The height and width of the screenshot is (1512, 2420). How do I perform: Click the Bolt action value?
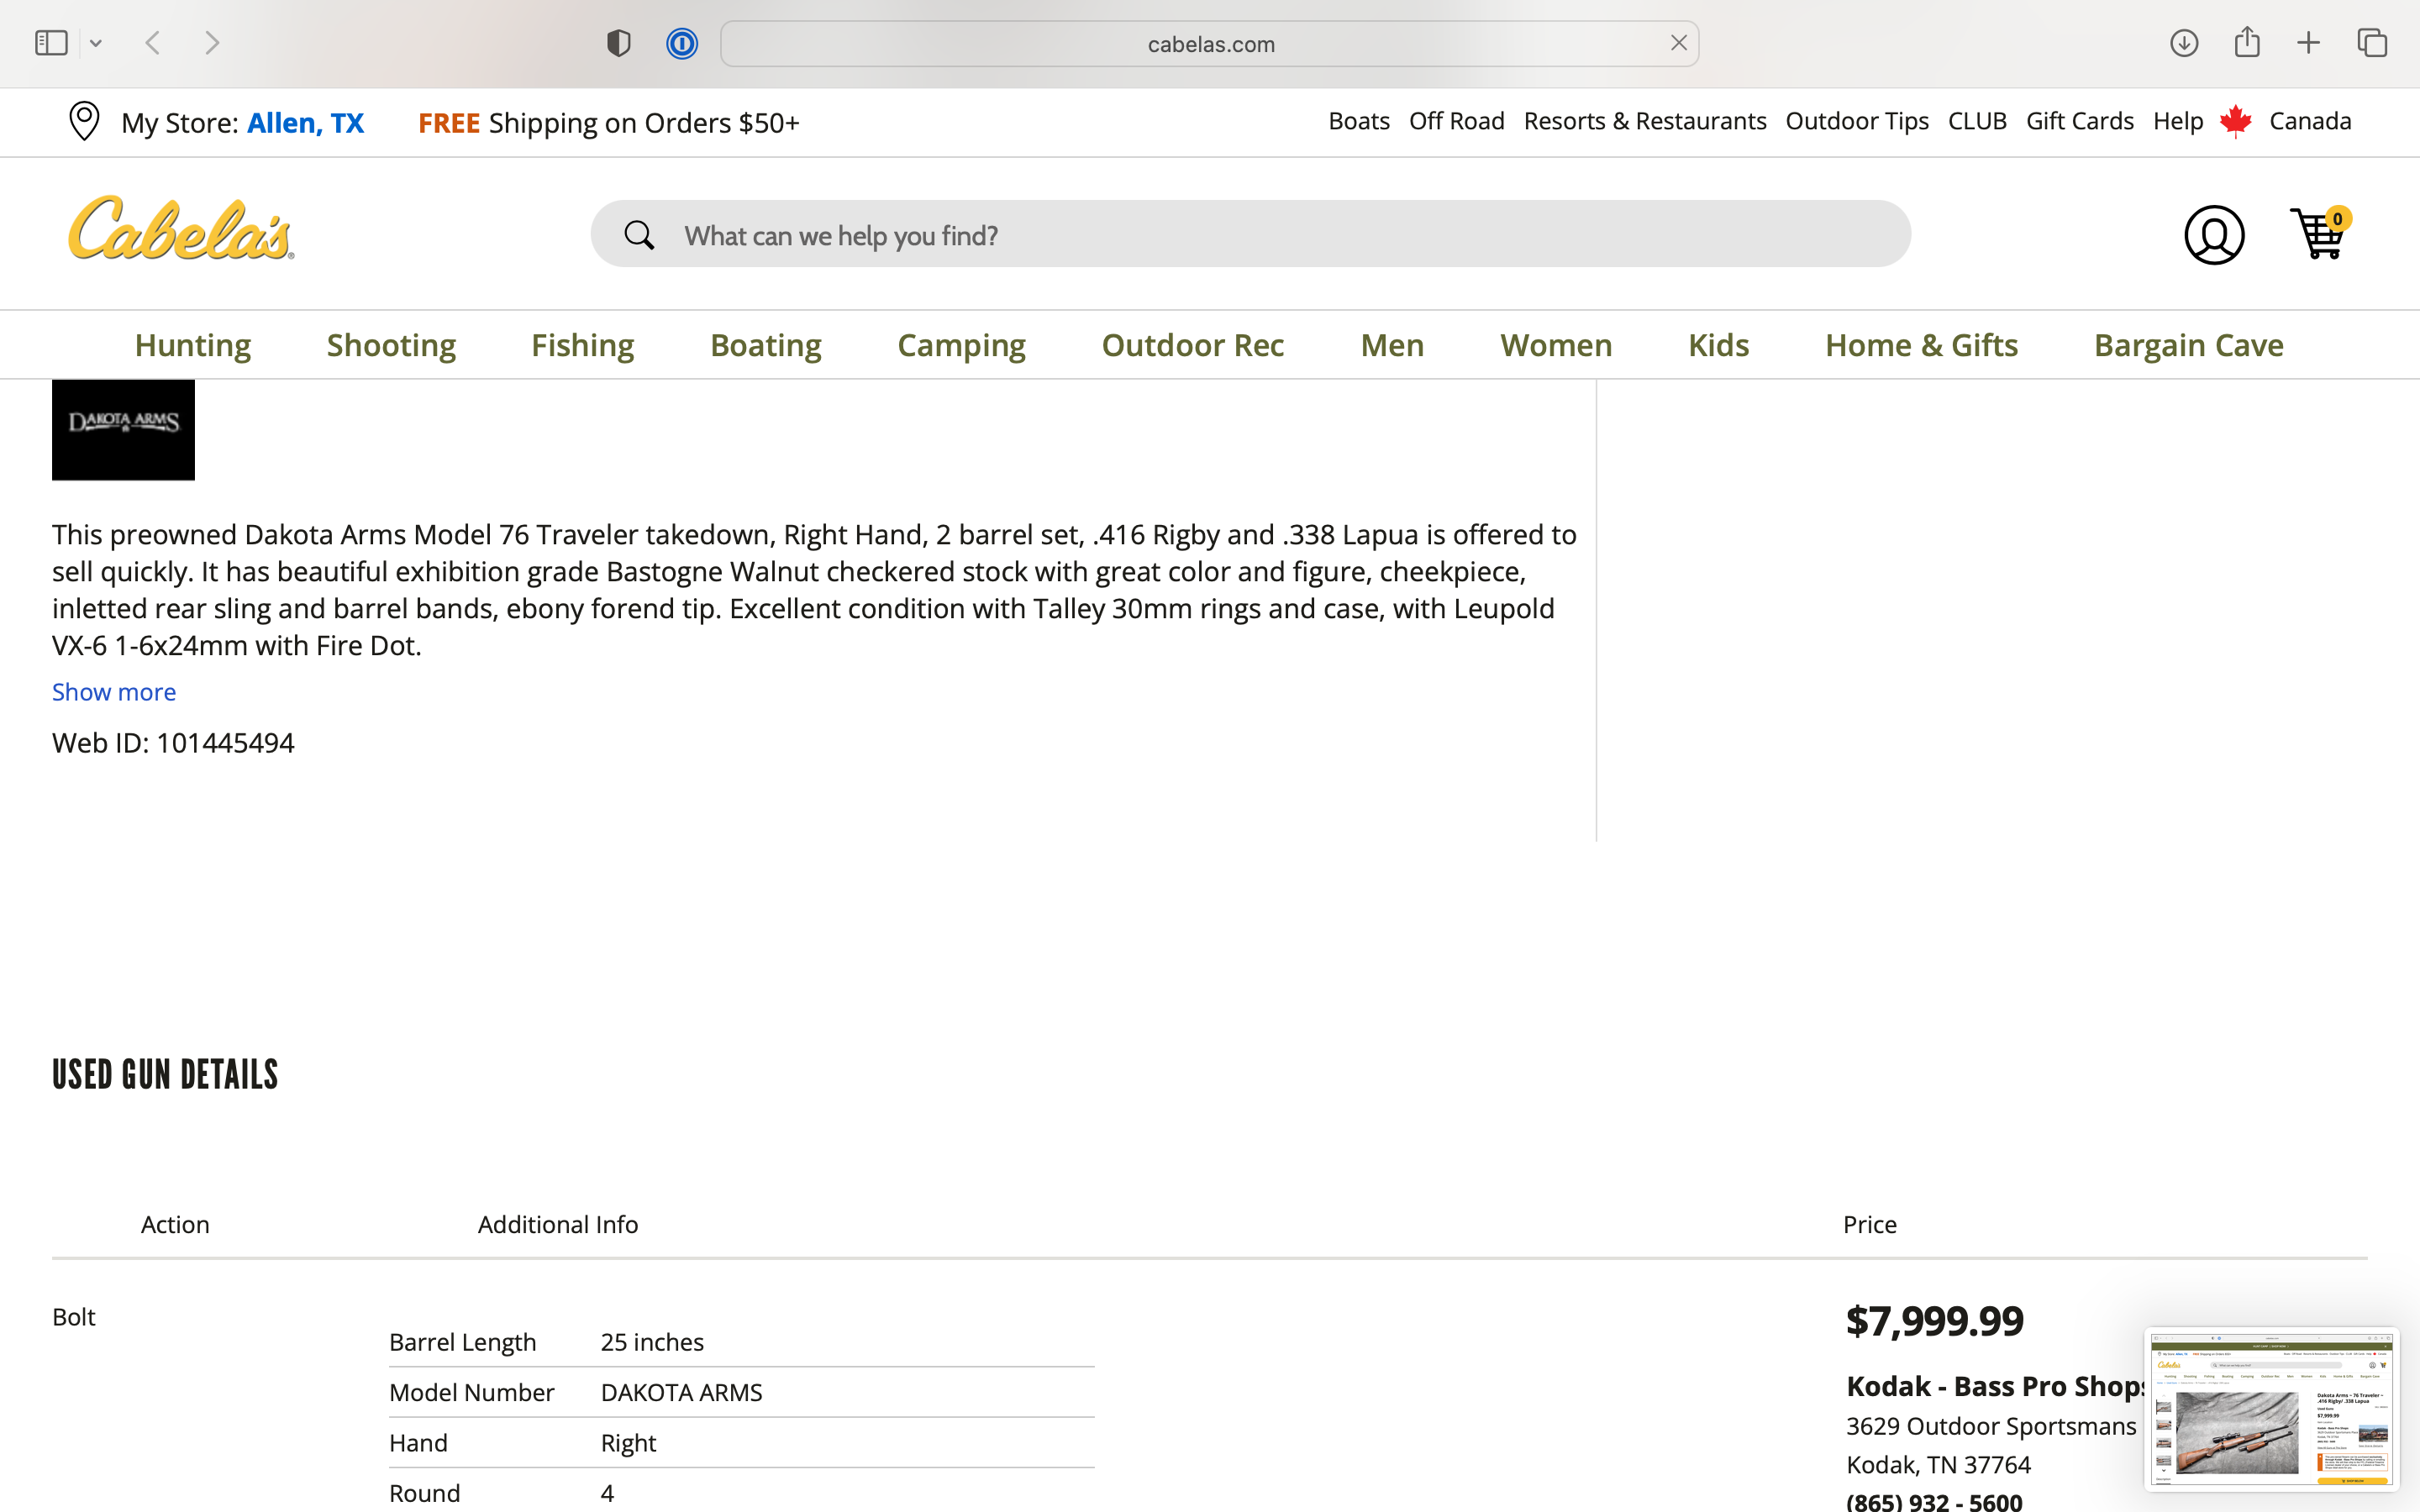tap(74, 1317)
